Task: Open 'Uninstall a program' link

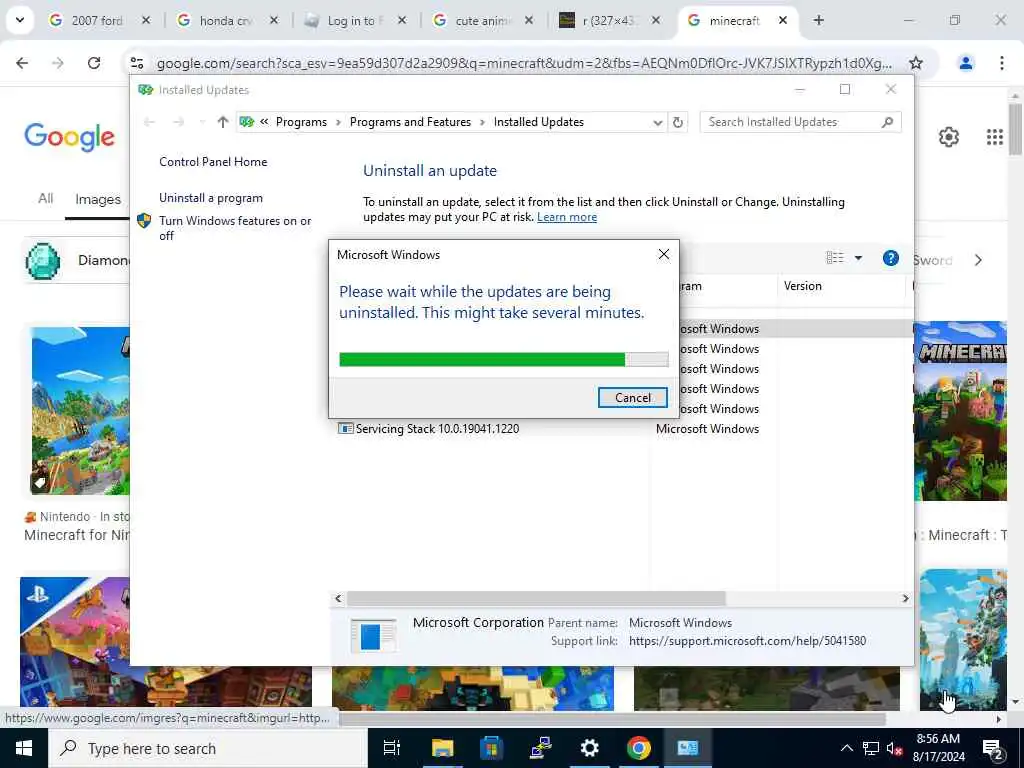Action: coord(211,198)
